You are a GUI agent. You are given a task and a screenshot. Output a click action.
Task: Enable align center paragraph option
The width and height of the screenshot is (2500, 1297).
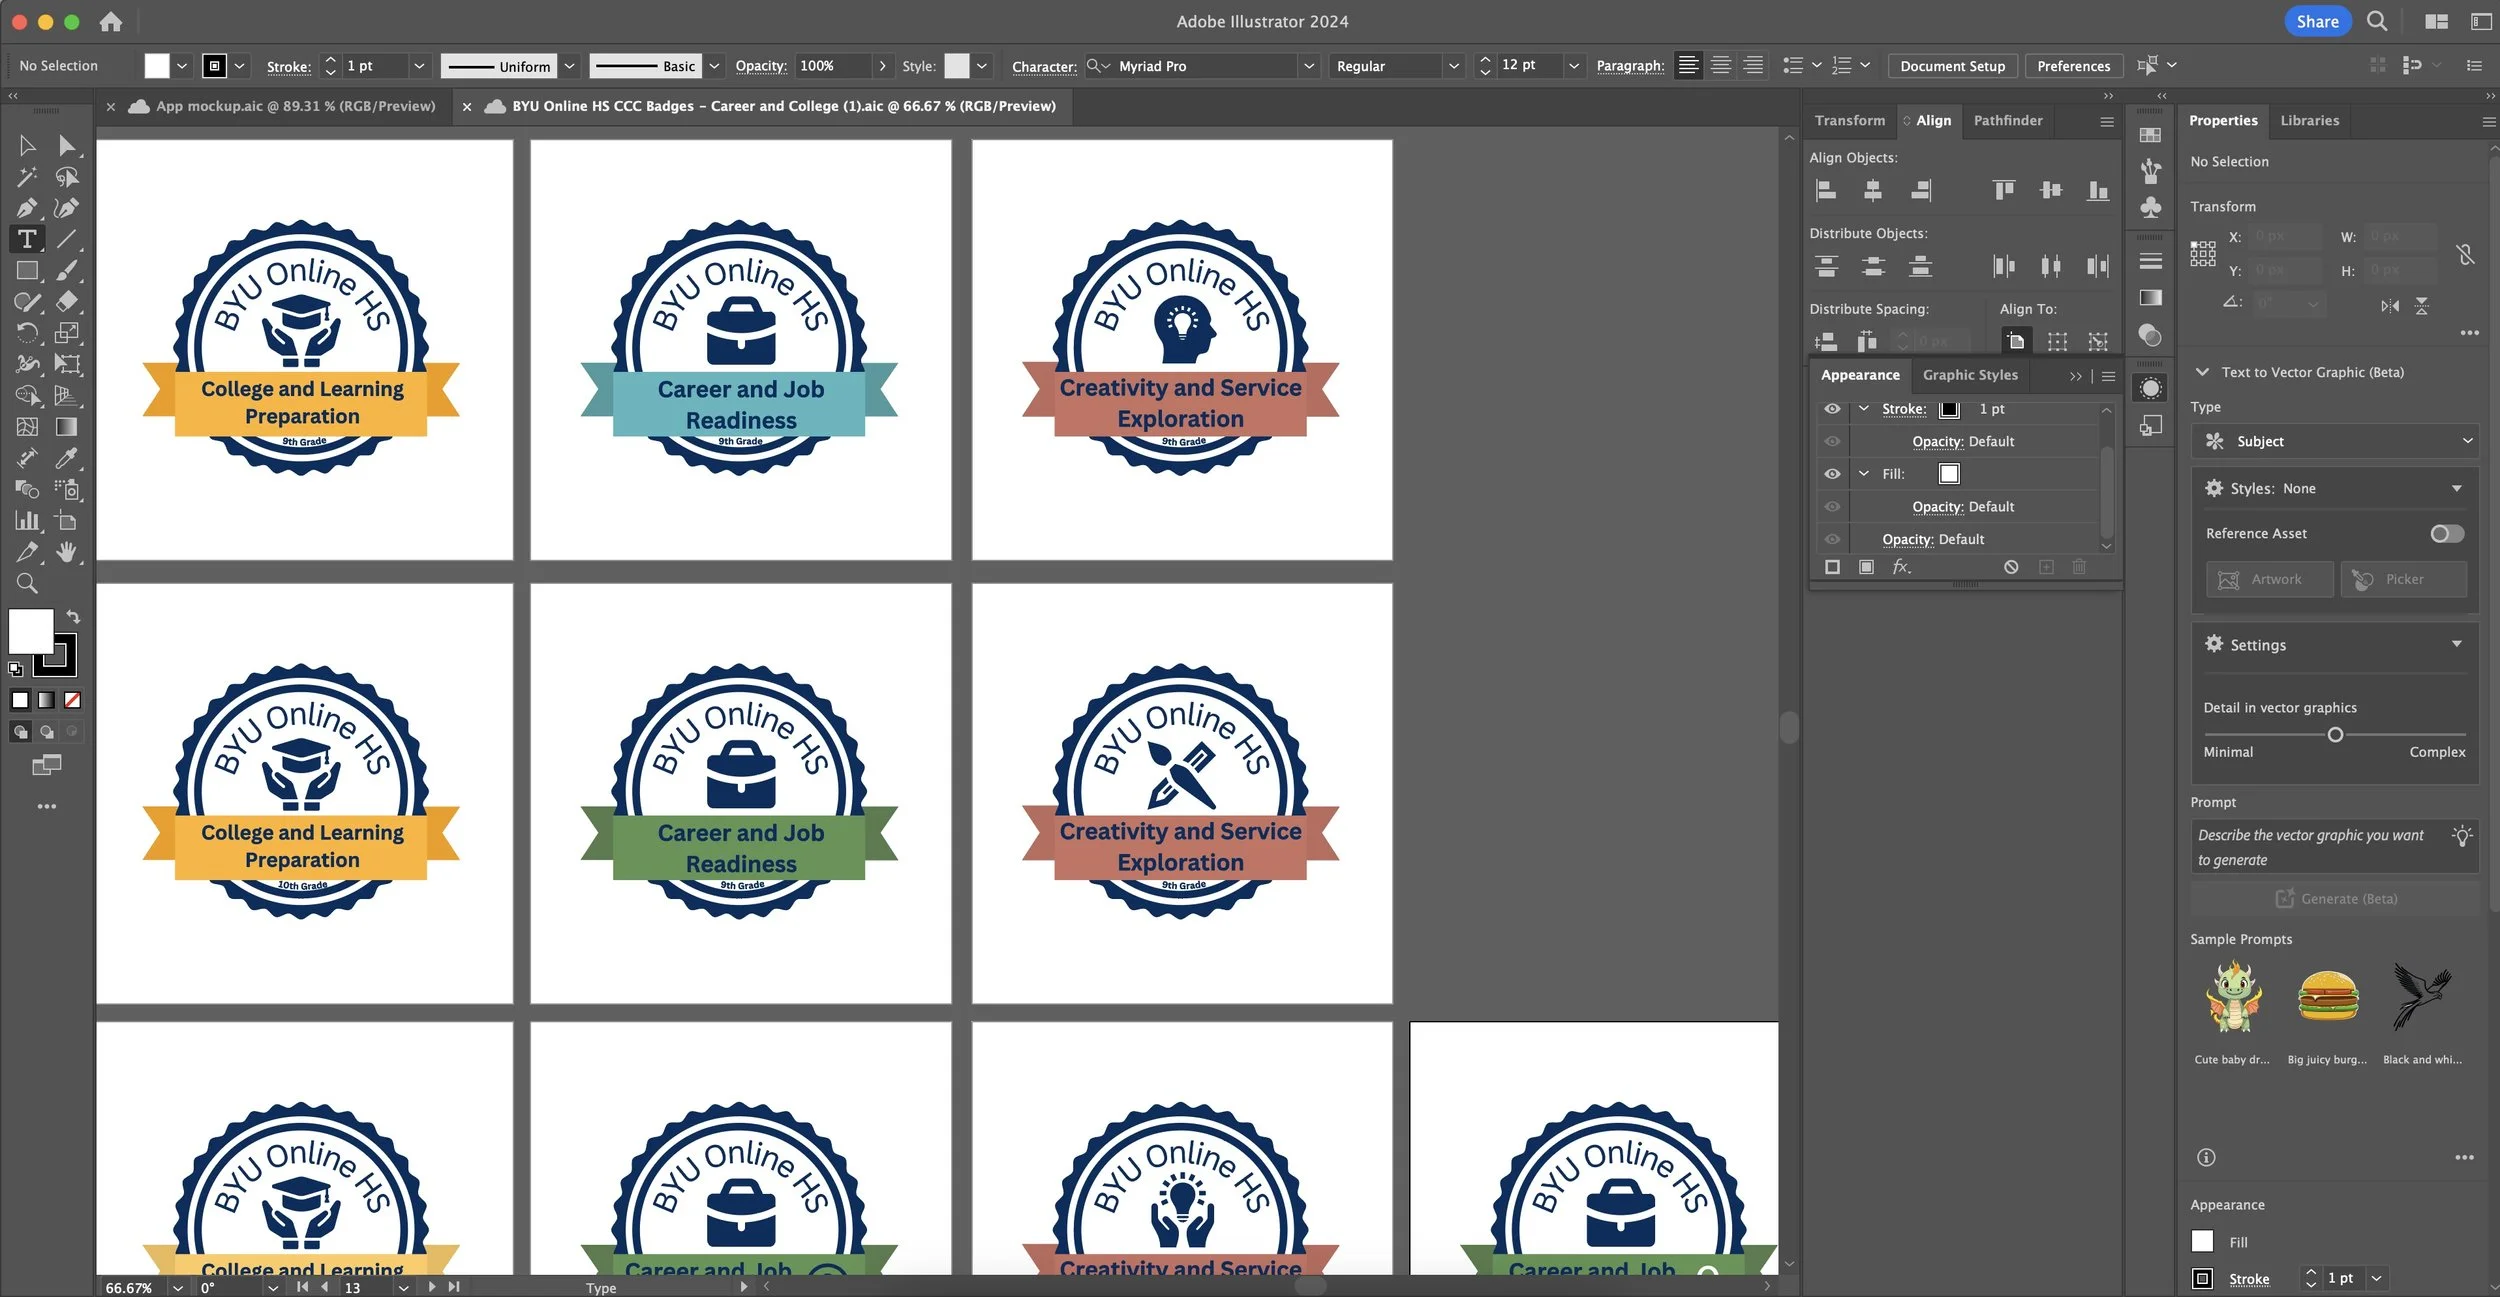point(1721,66)
